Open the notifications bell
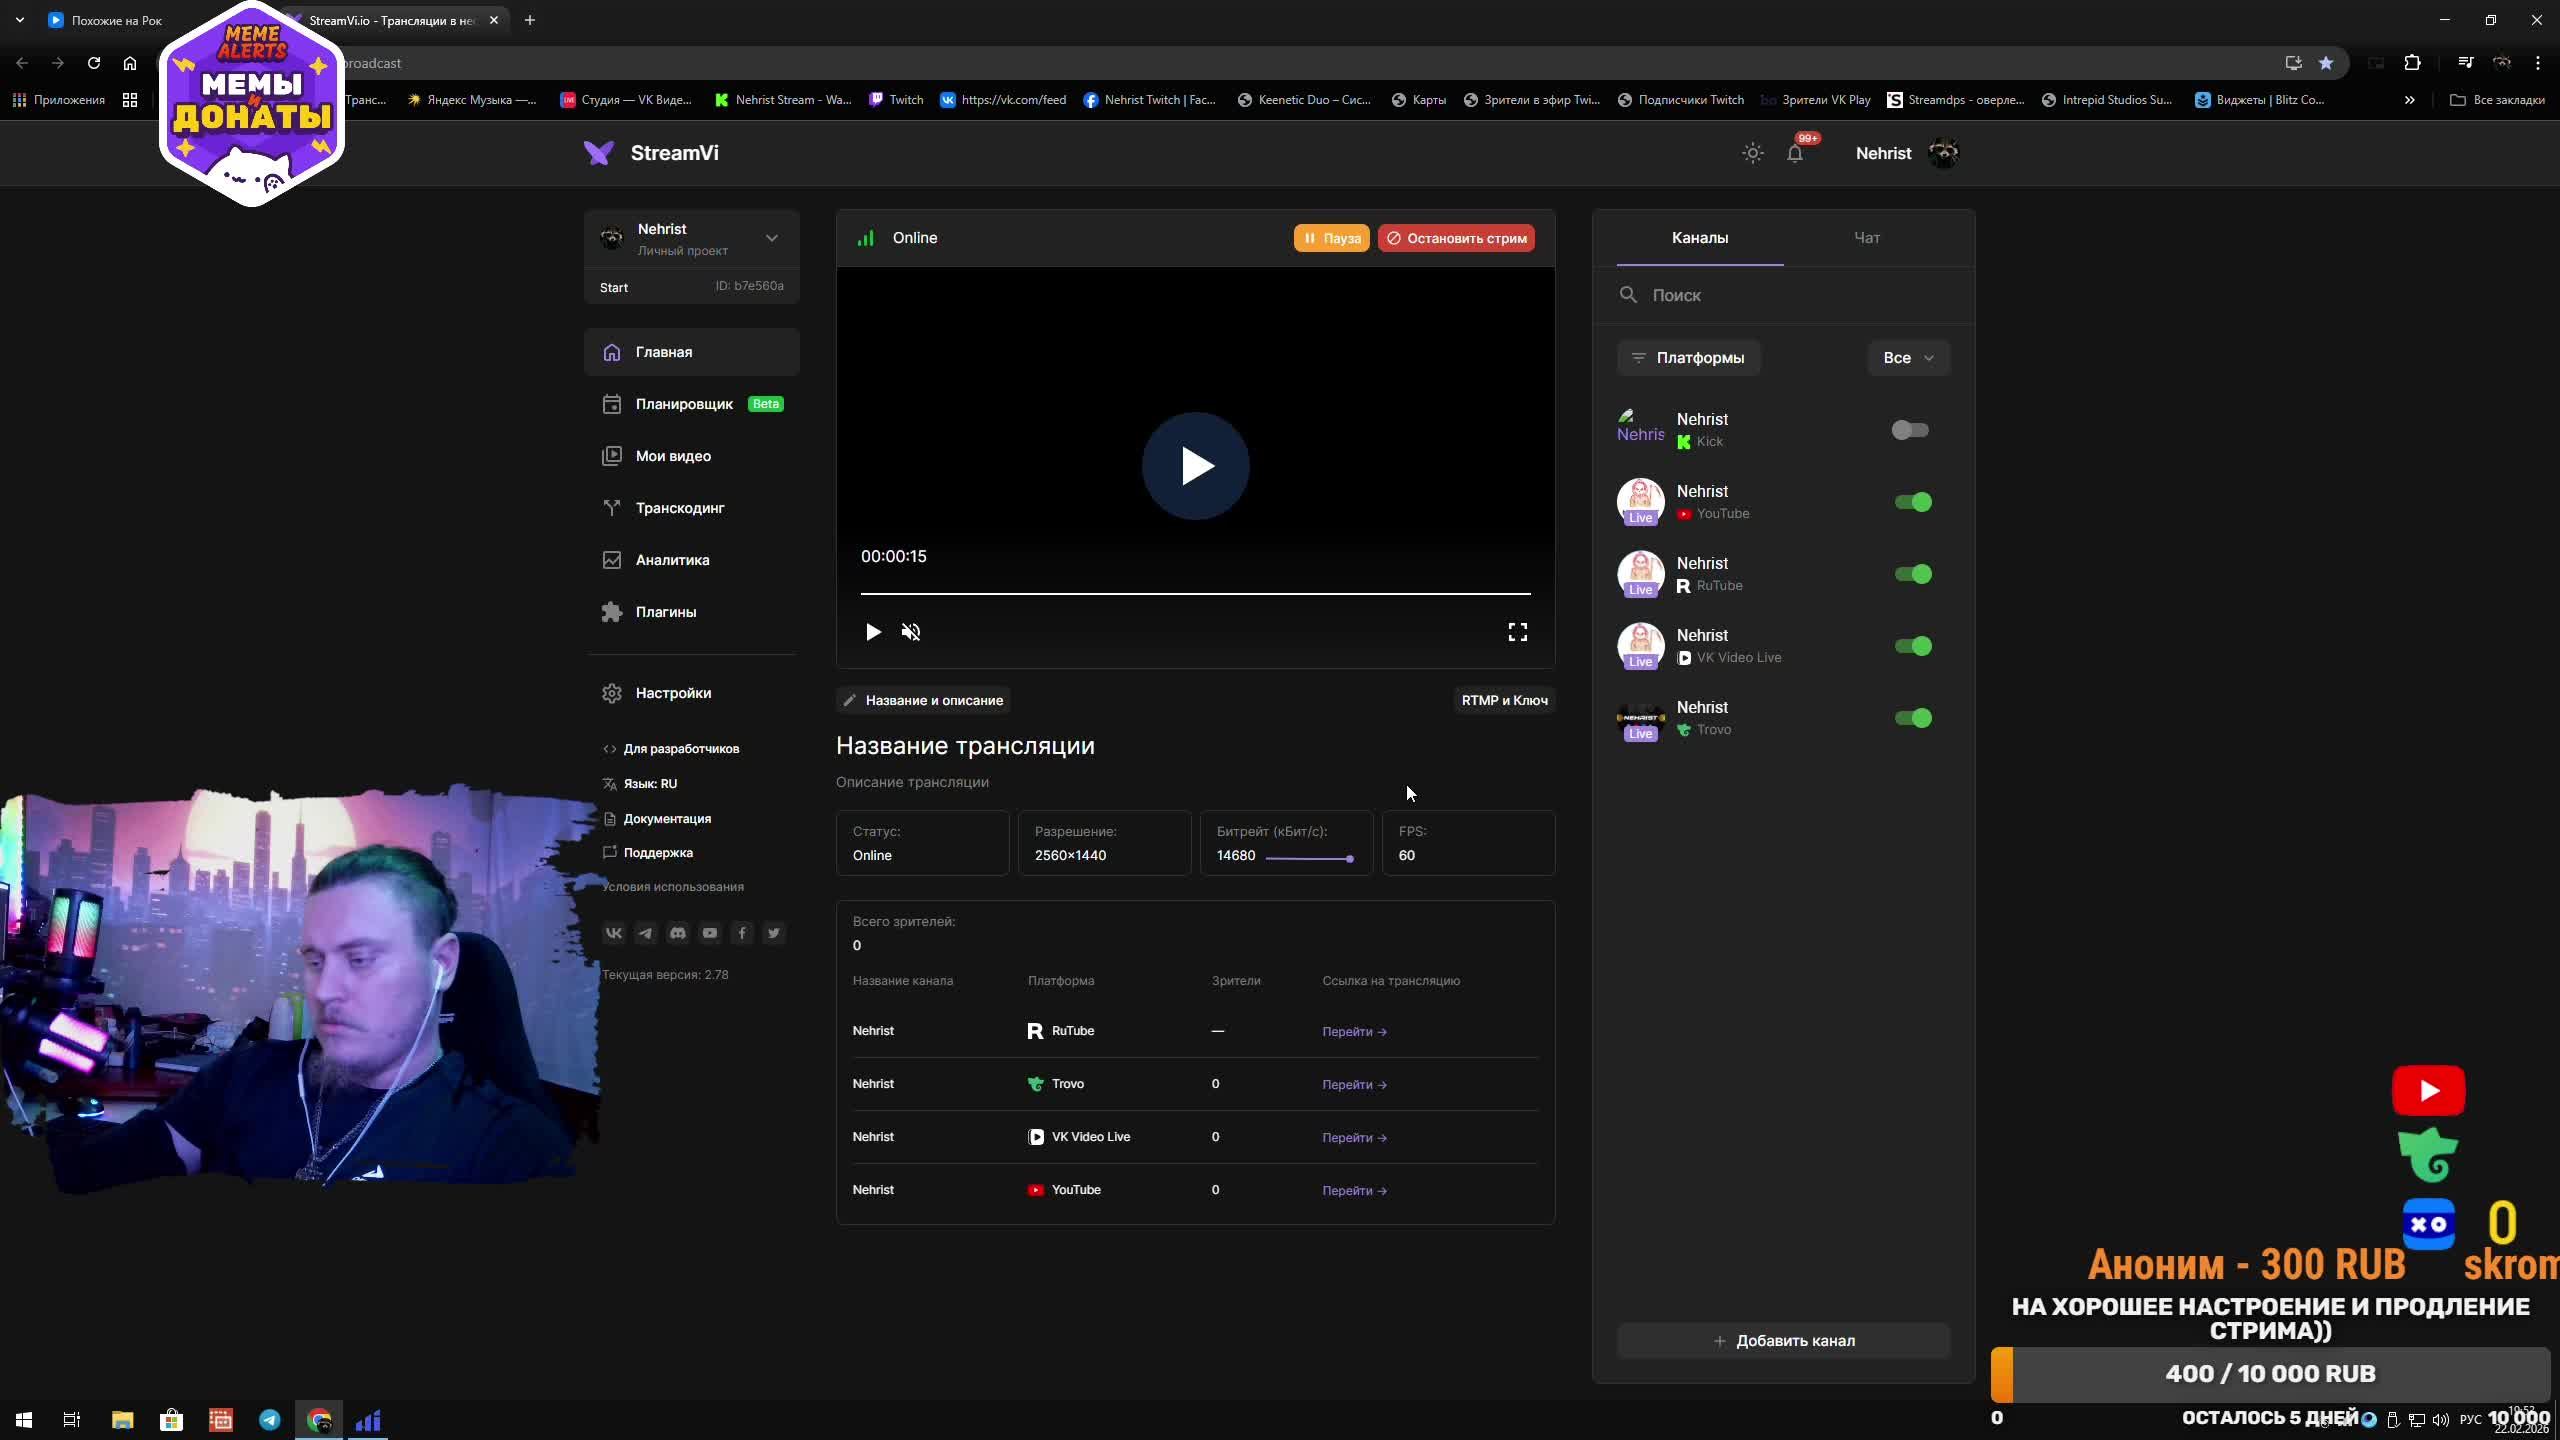 point(1795,153)
